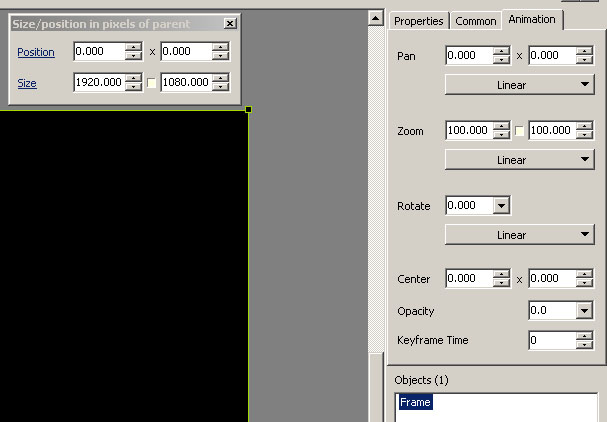607x422 pixels.
Task: Click the Position link label
Action: (x=36, y=52)
